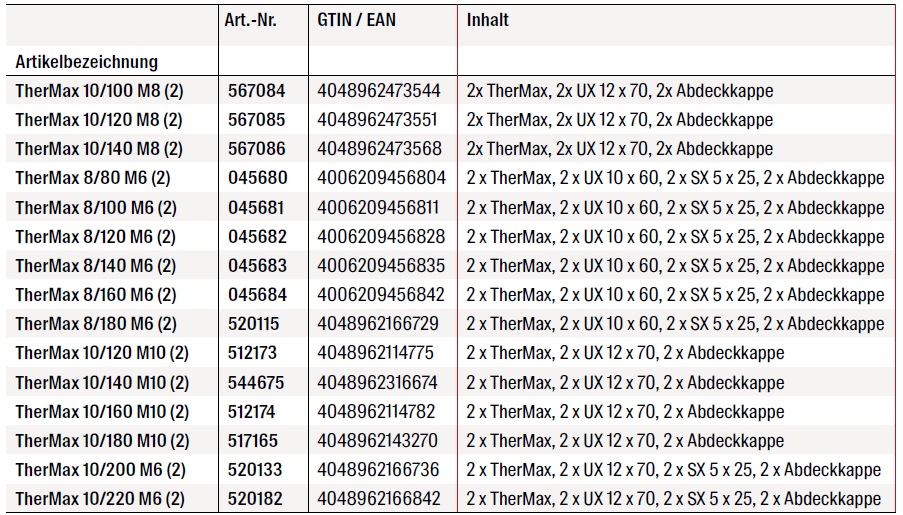Click EAN code 4006209456828
The image size is (903, 515).
381,237
